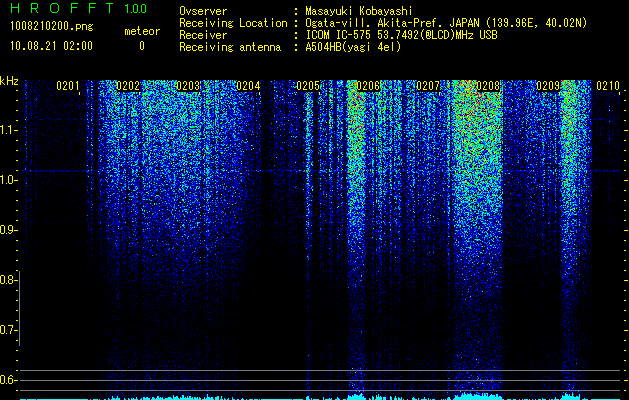Viewport: 629px width, 400px height.
Task: Click the version number 1.0.0
Action: point(136,9)
